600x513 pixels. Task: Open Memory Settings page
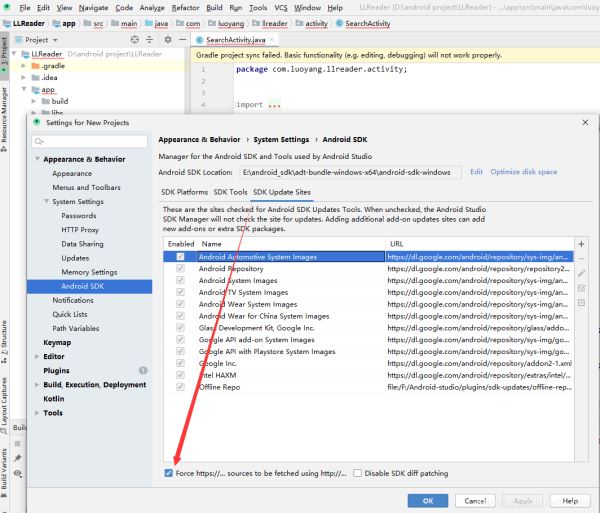tap(89, 272)
